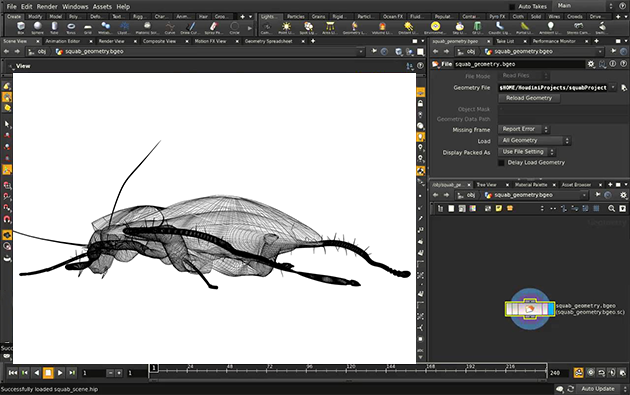Click the Reload Geometry button

click(x=529, y=98)
